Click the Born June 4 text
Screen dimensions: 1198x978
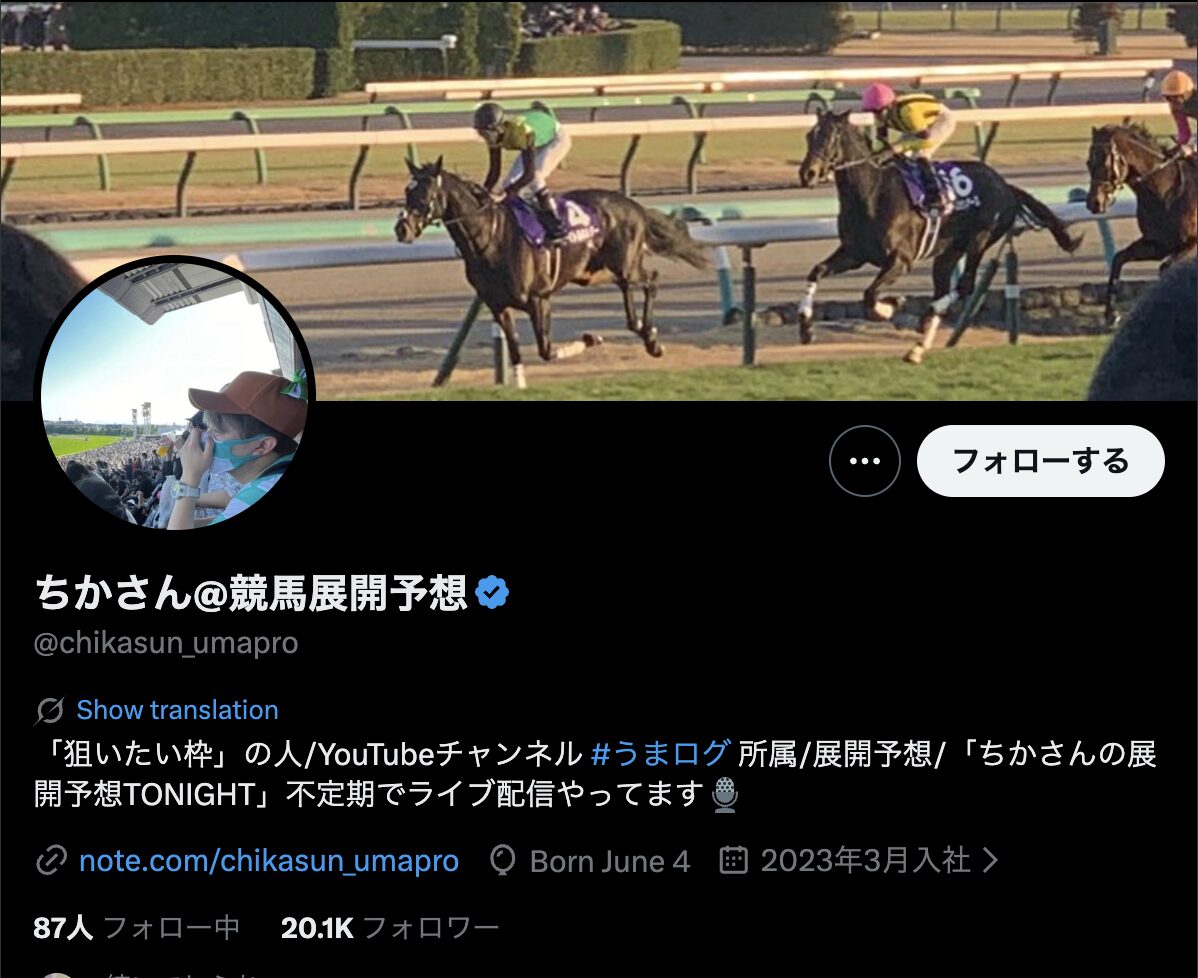(x=610, y=861)
